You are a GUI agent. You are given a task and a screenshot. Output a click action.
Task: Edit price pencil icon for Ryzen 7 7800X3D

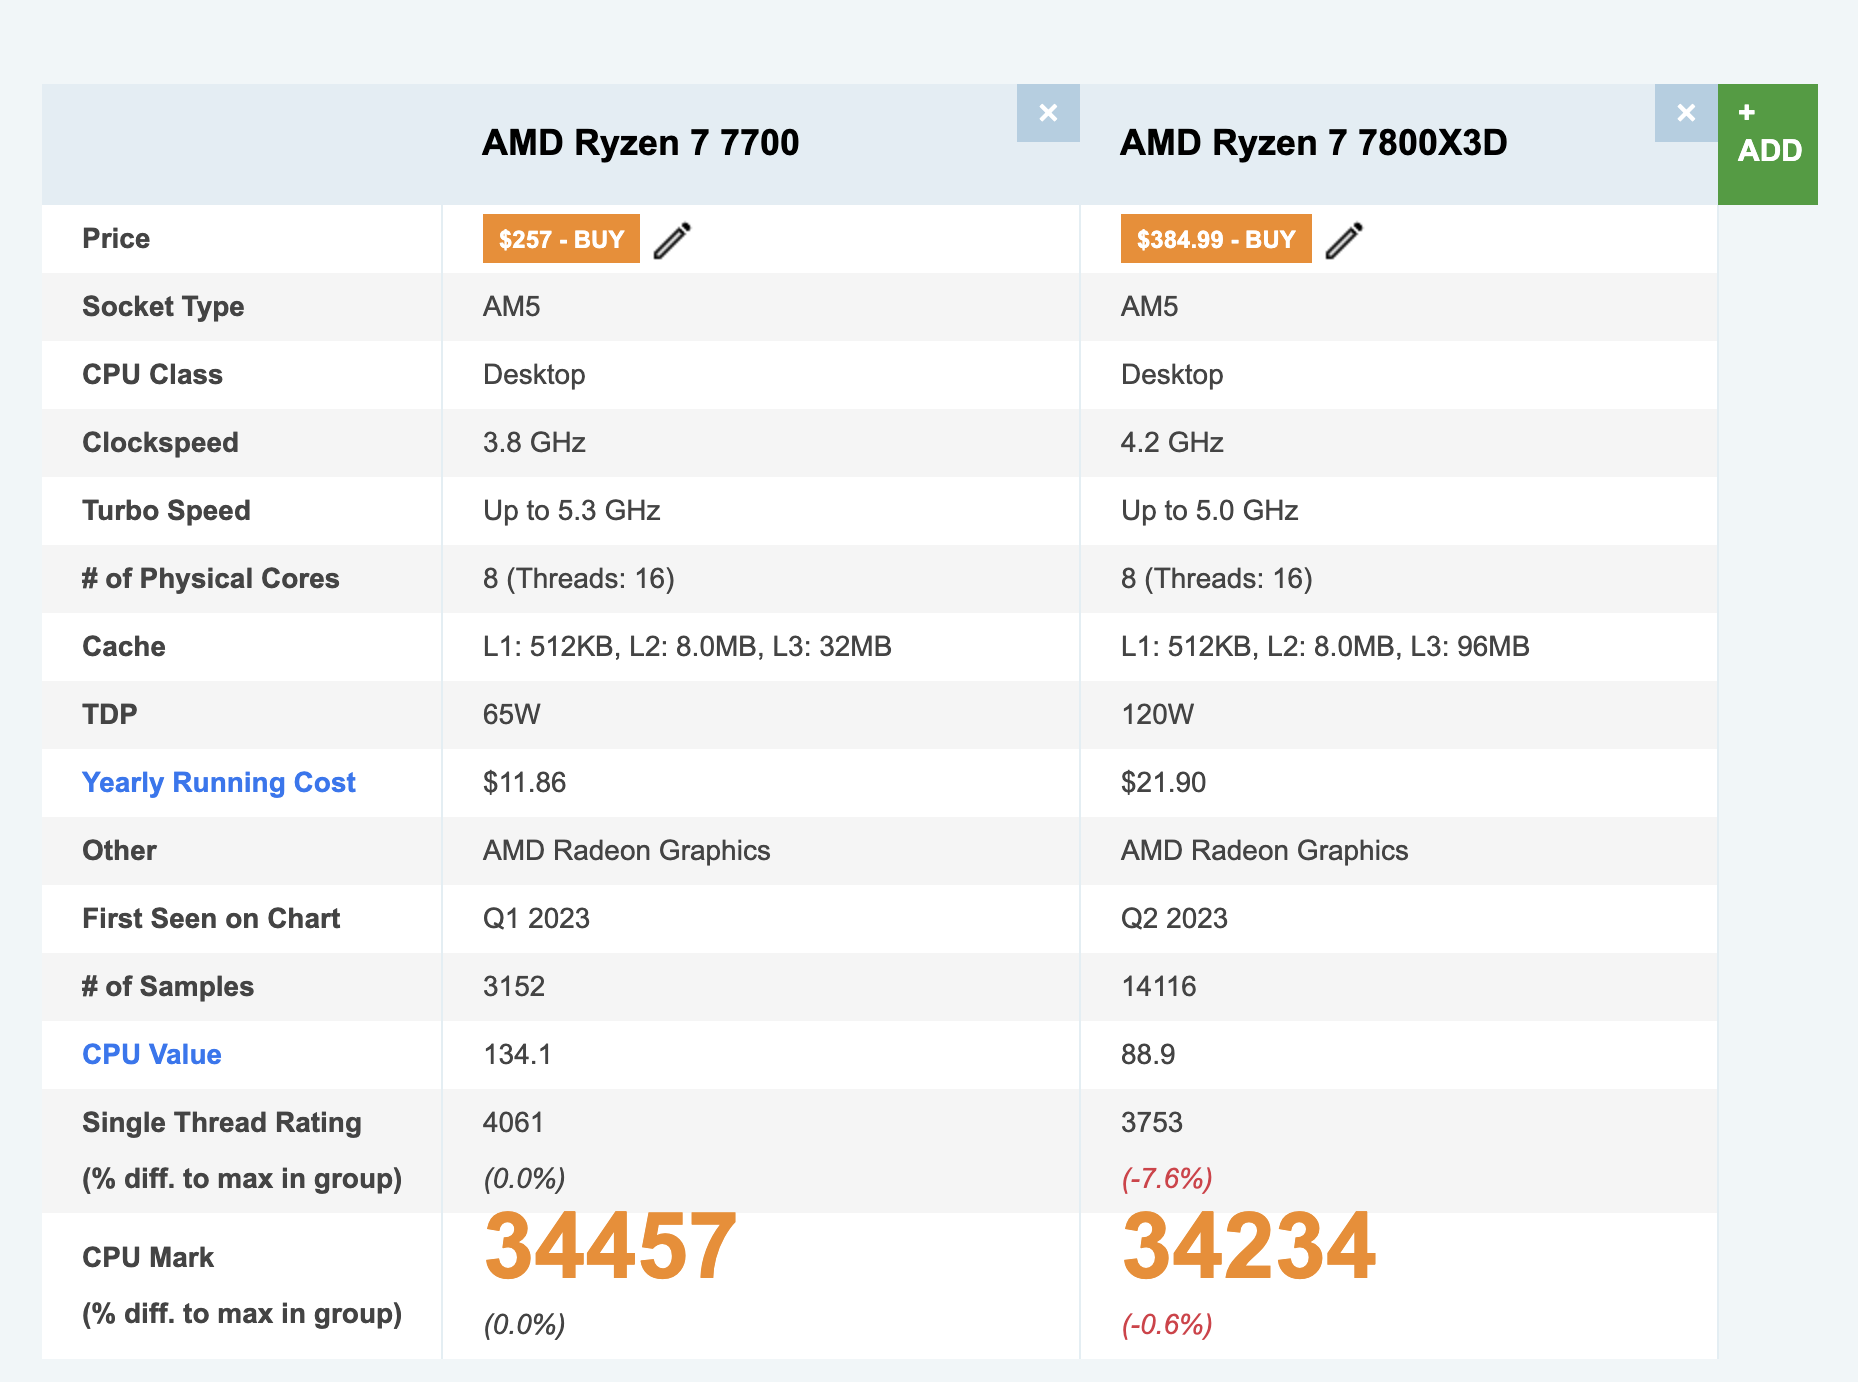coord(1344,240)
